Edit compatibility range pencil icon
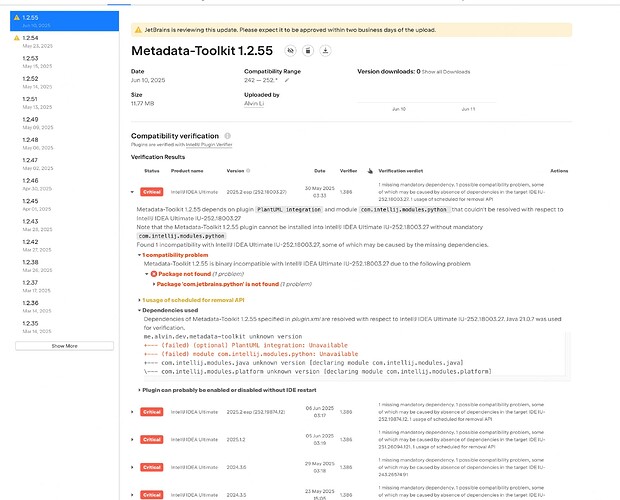Screen dimensions: 620x500 [287, 80]
